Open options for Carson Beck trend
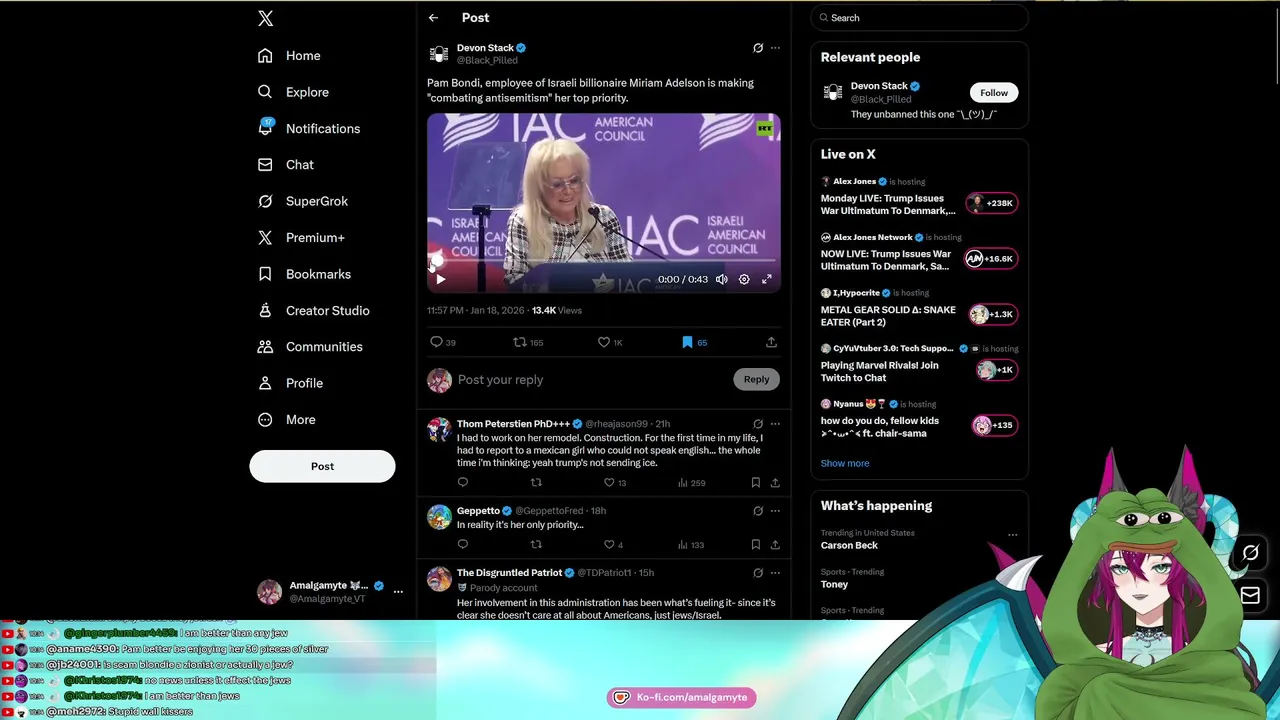Viewport: 1280px width, 720px height. pyautogui.click(x=1012, y=535)
